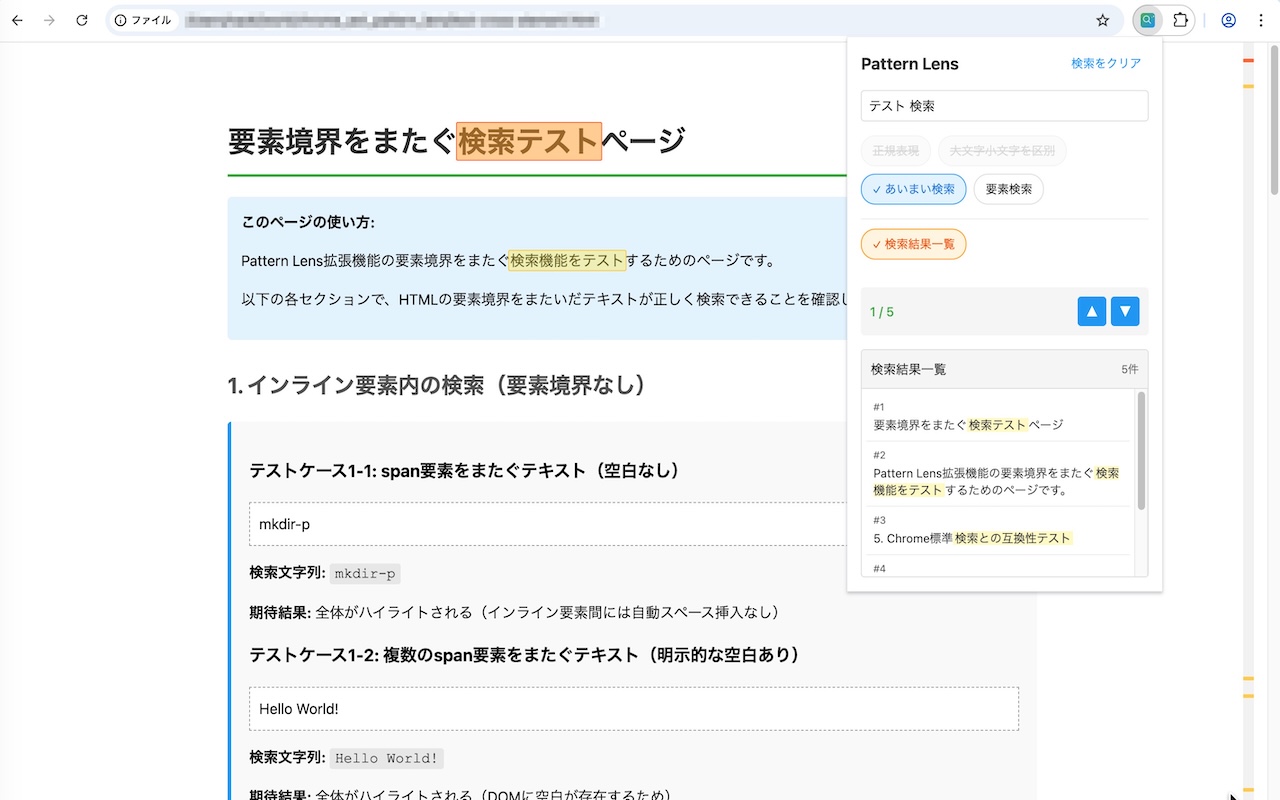1280x800 pixels.
Task: Toggle the あいまい検索 option off
Action: [913, 189]
